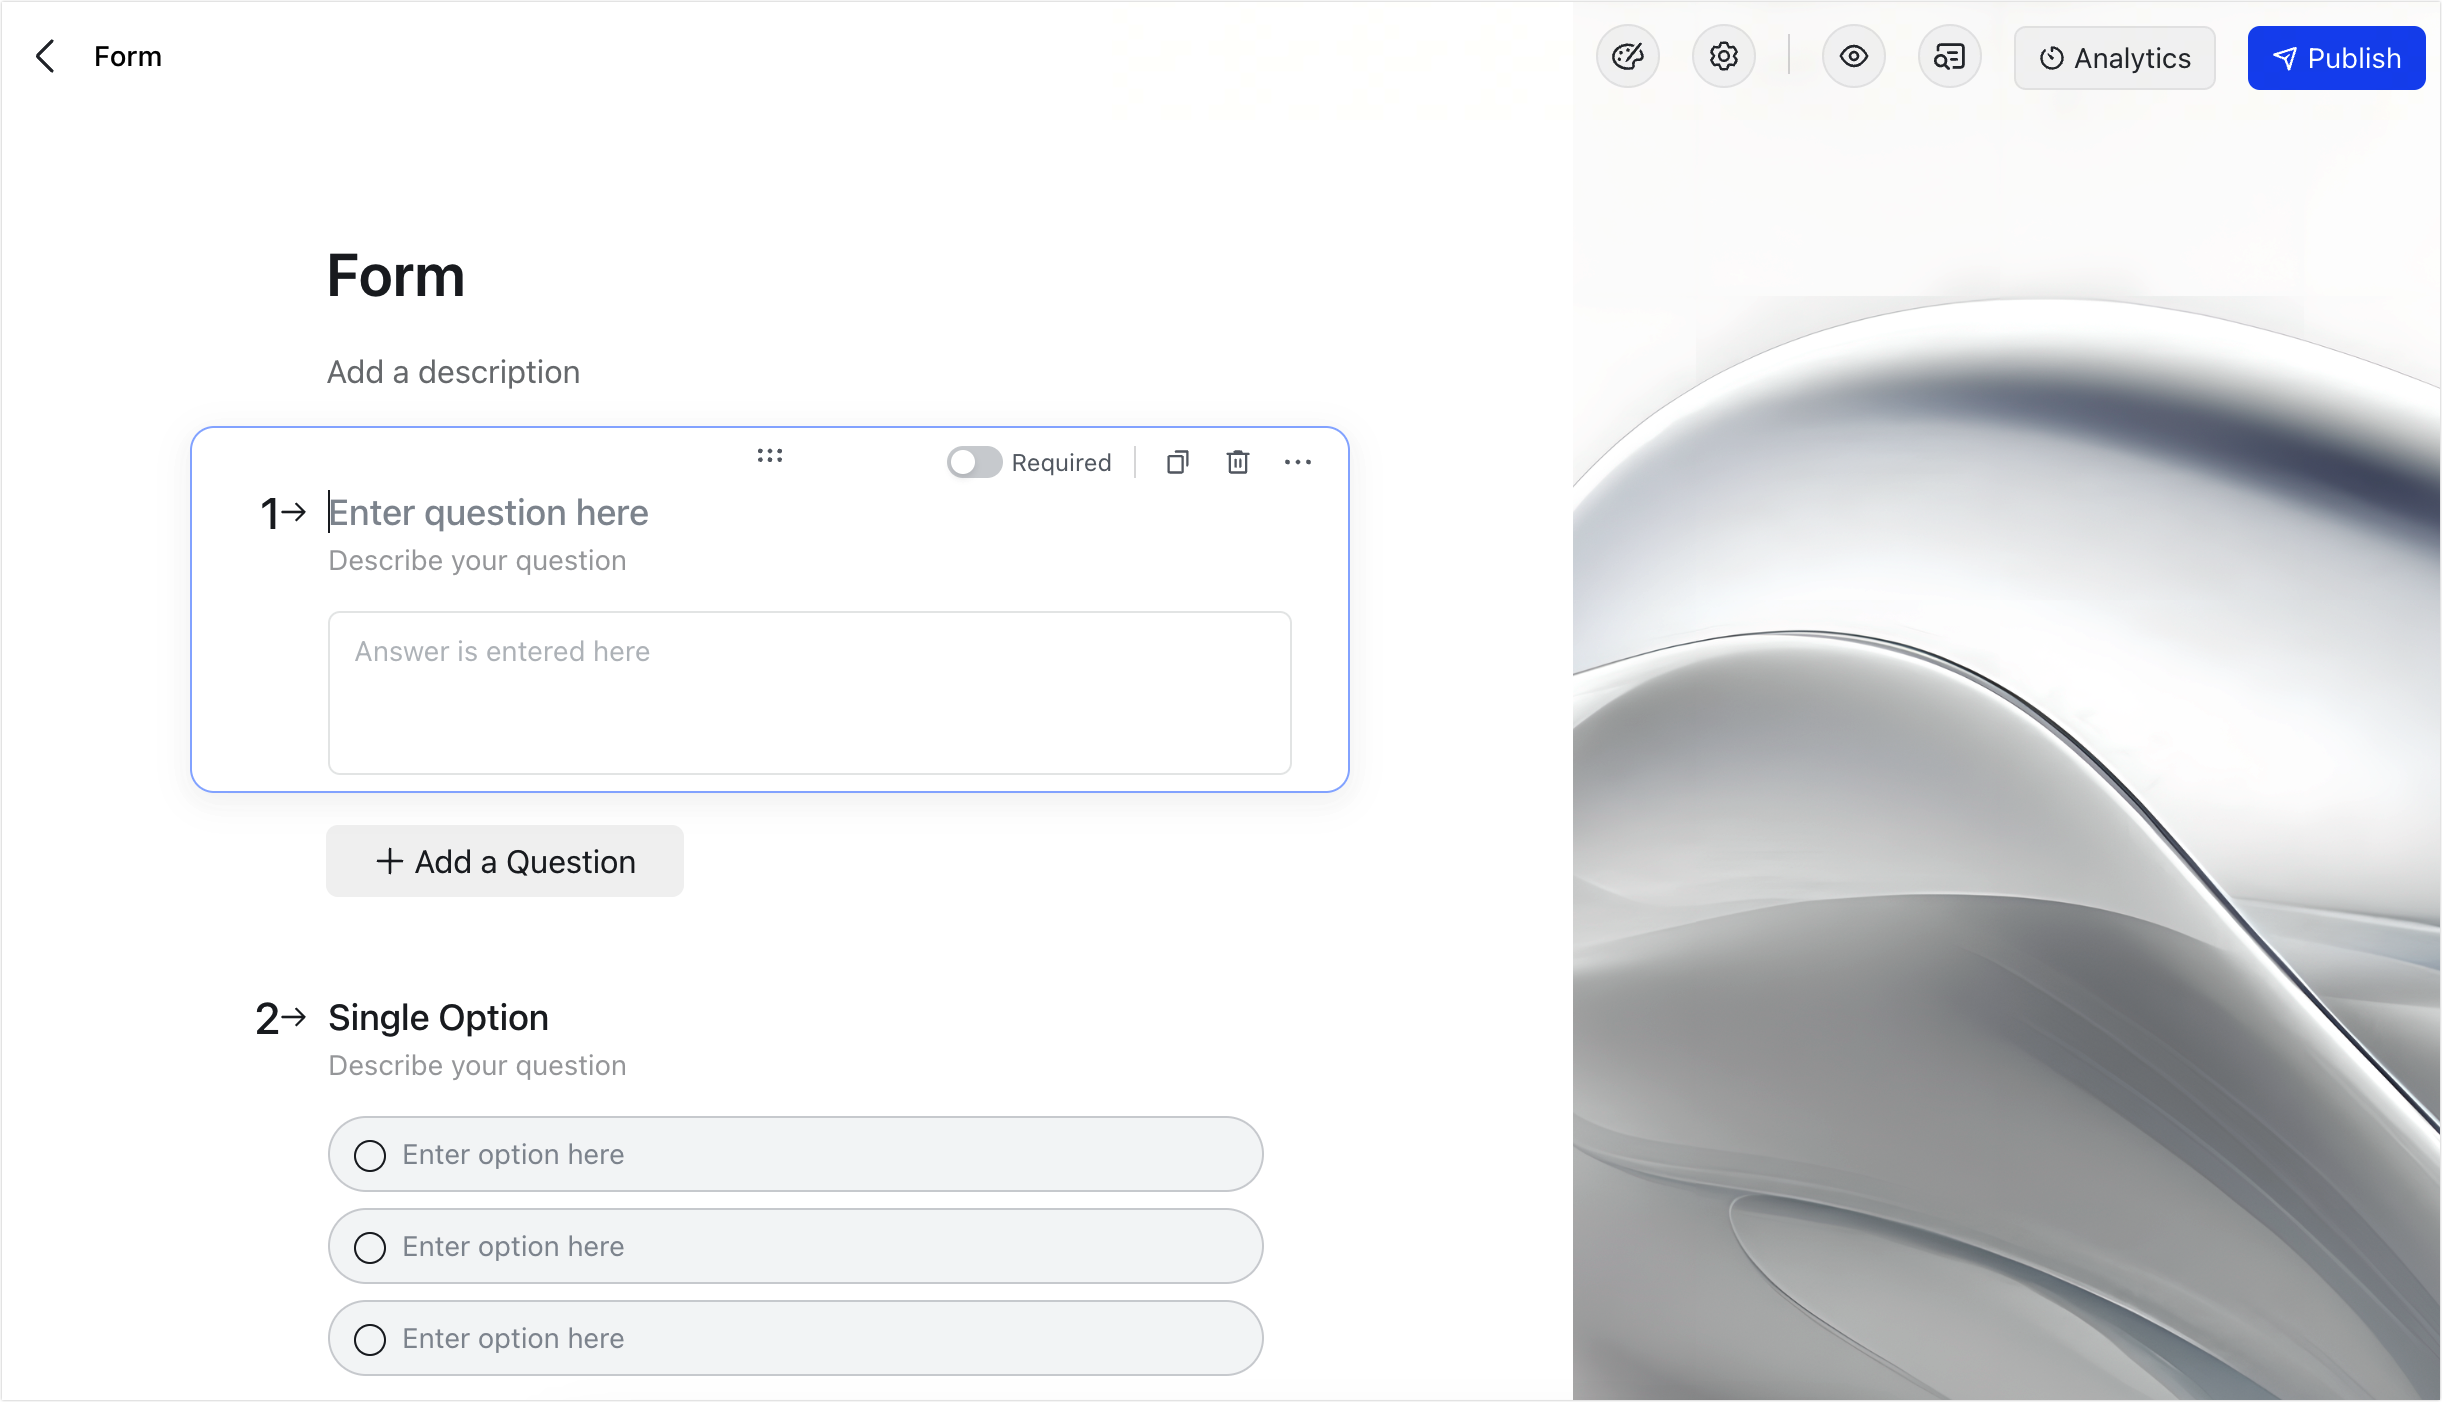Viewport: 2442px width, 1402px height.
Task: Delete question 1 with the trash icon
Action: point(1237,462)
